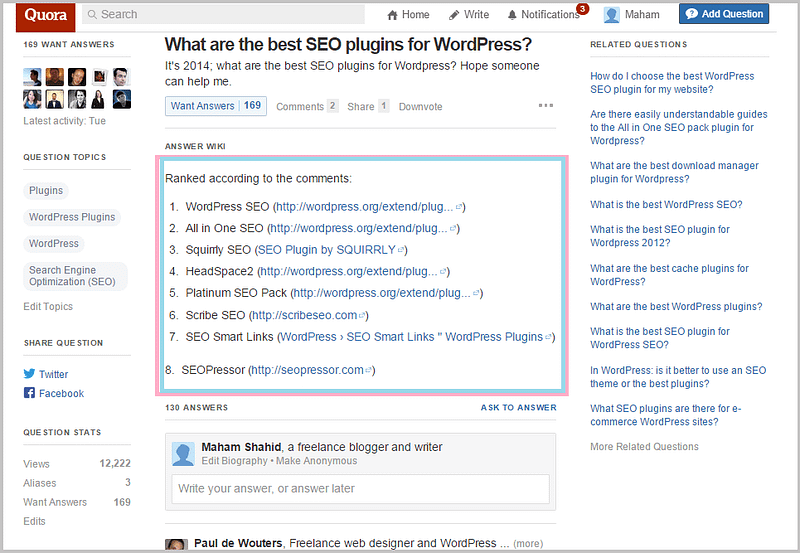800x553 pixels.
Task: Click the Facebook share icon
Action: click(x=29, y=394)
